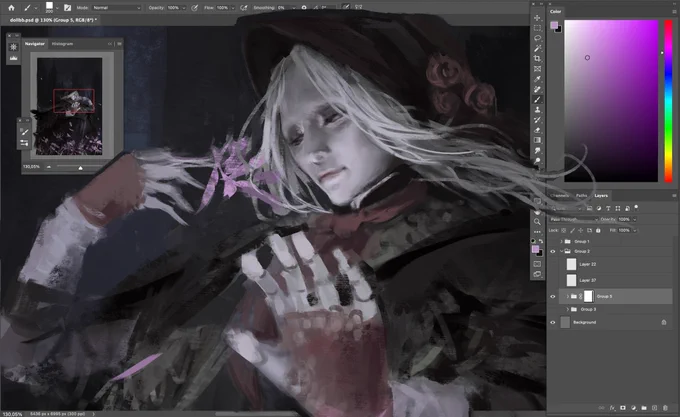Select the Zoom tool magnifier
This screenshot has width=680, height=417.
pos(537,222)
